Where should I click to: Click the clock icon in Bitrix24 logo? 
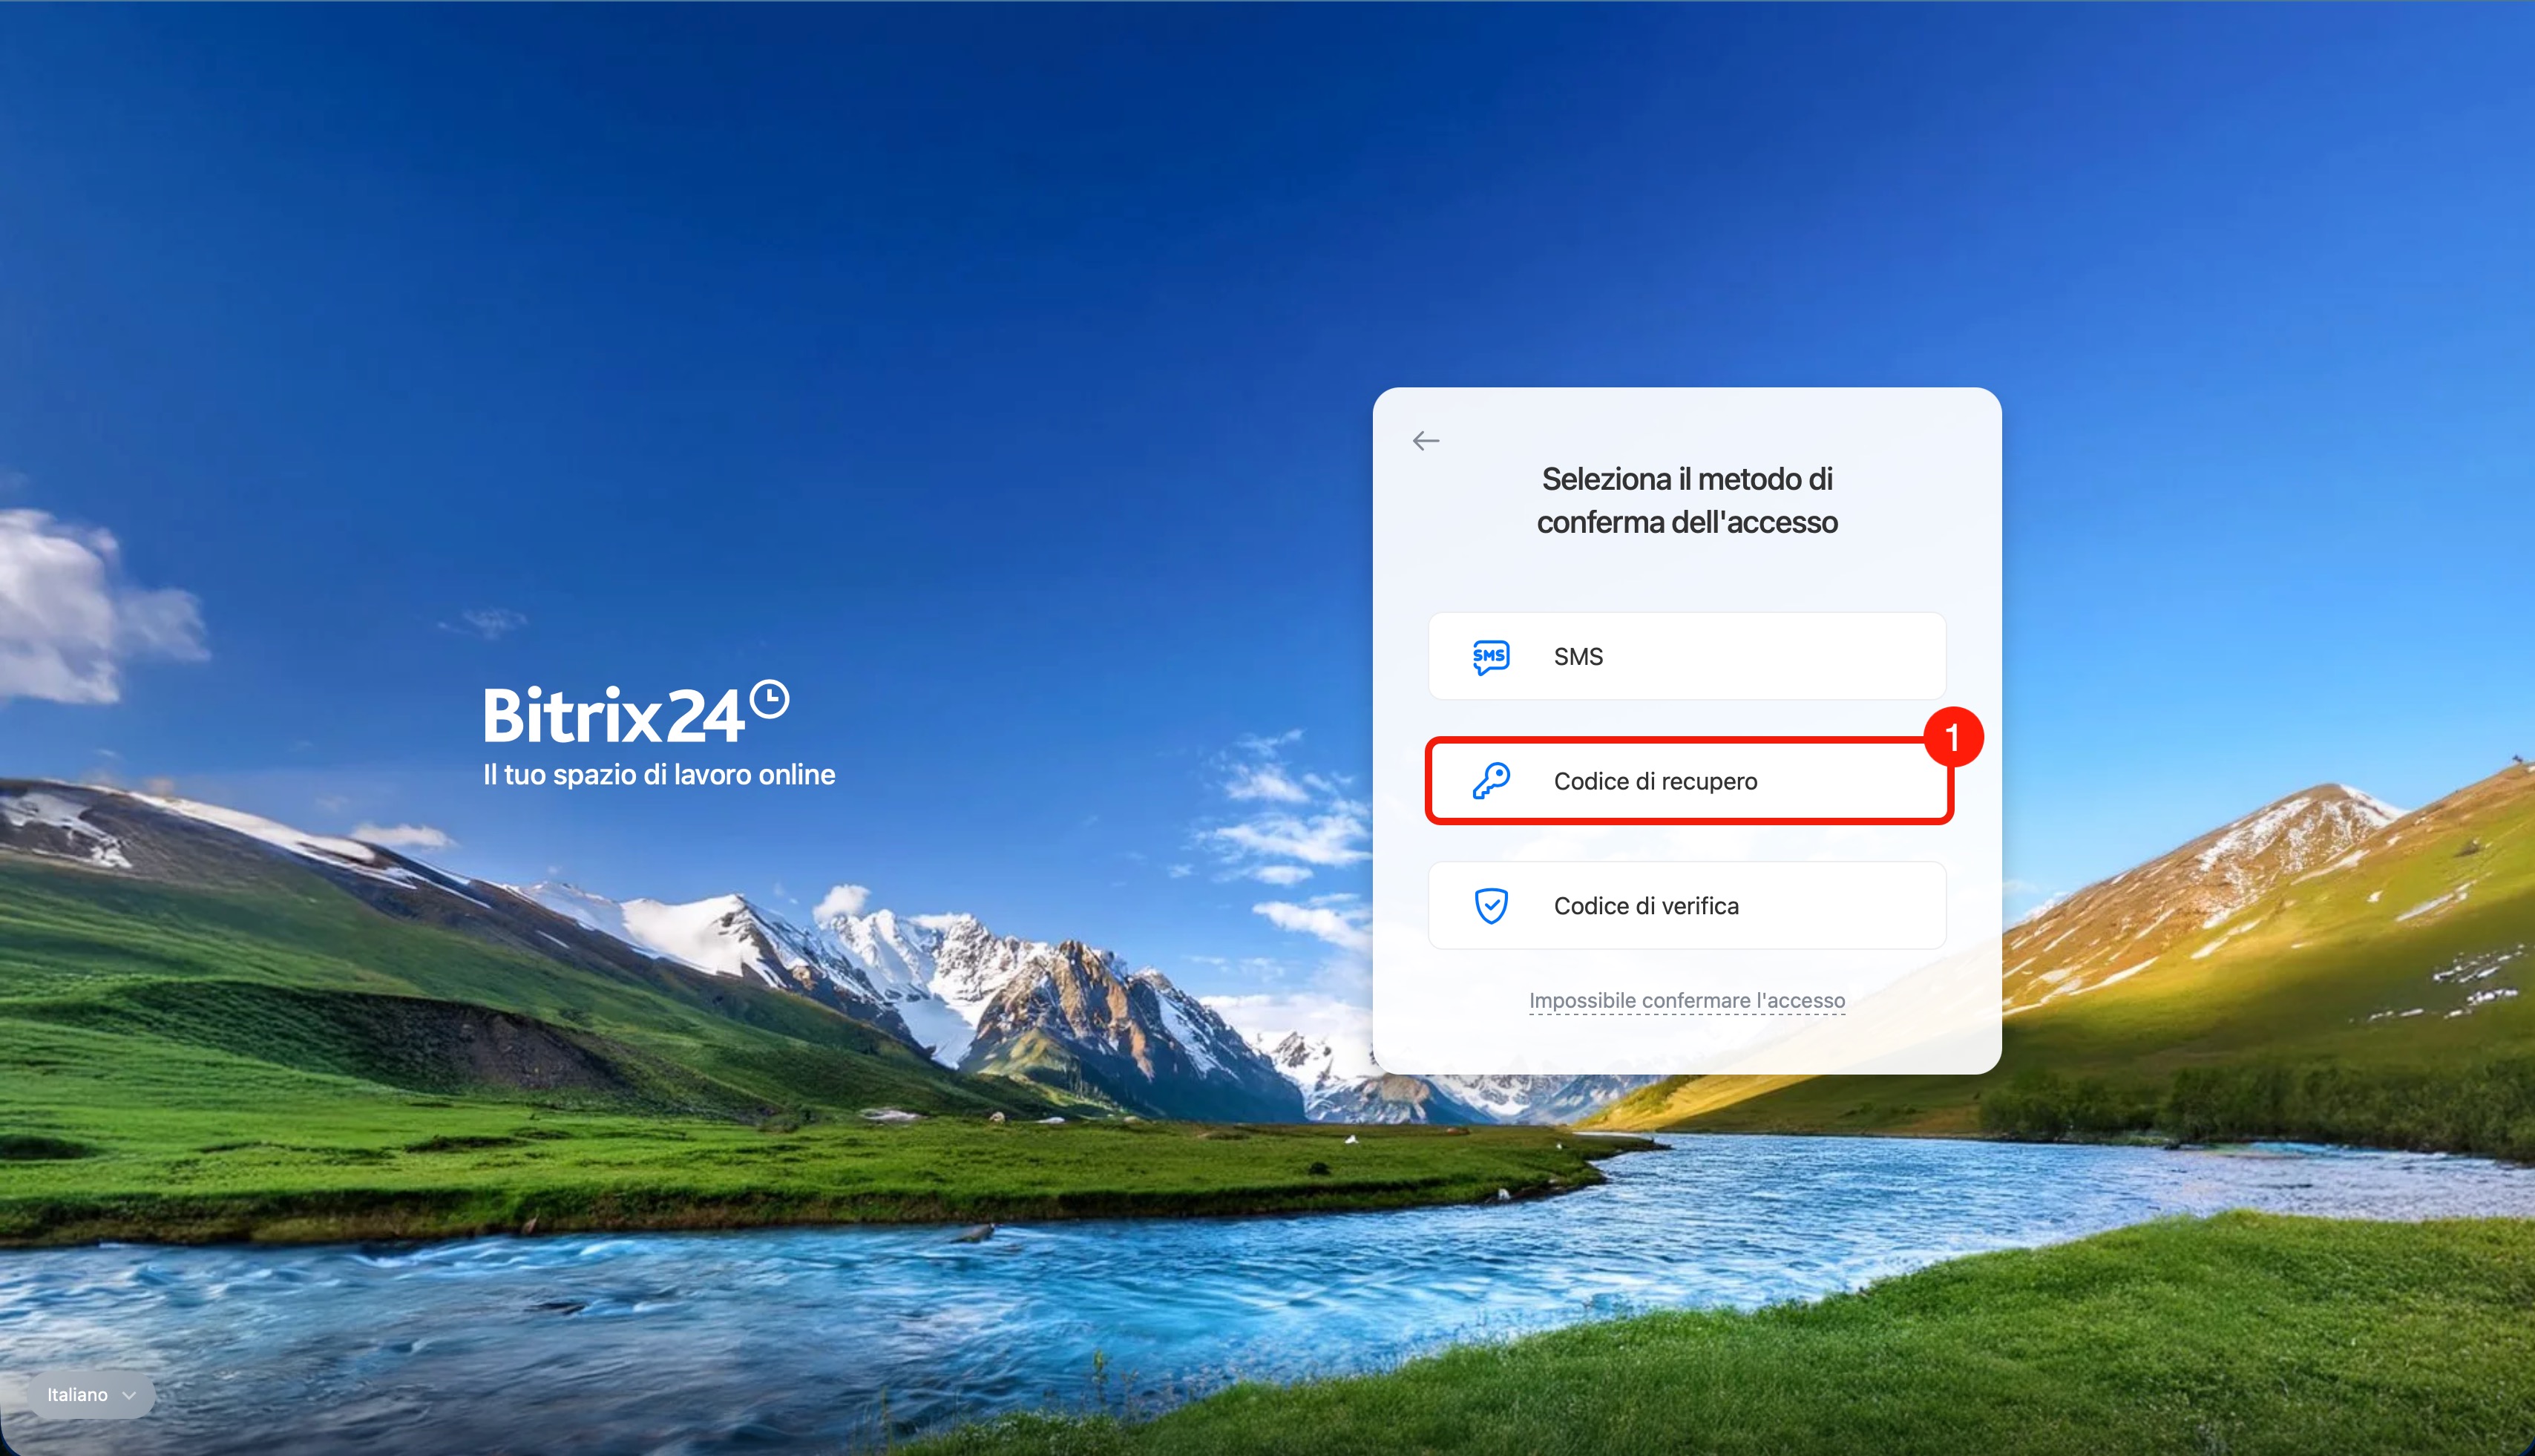pos(769,699)
